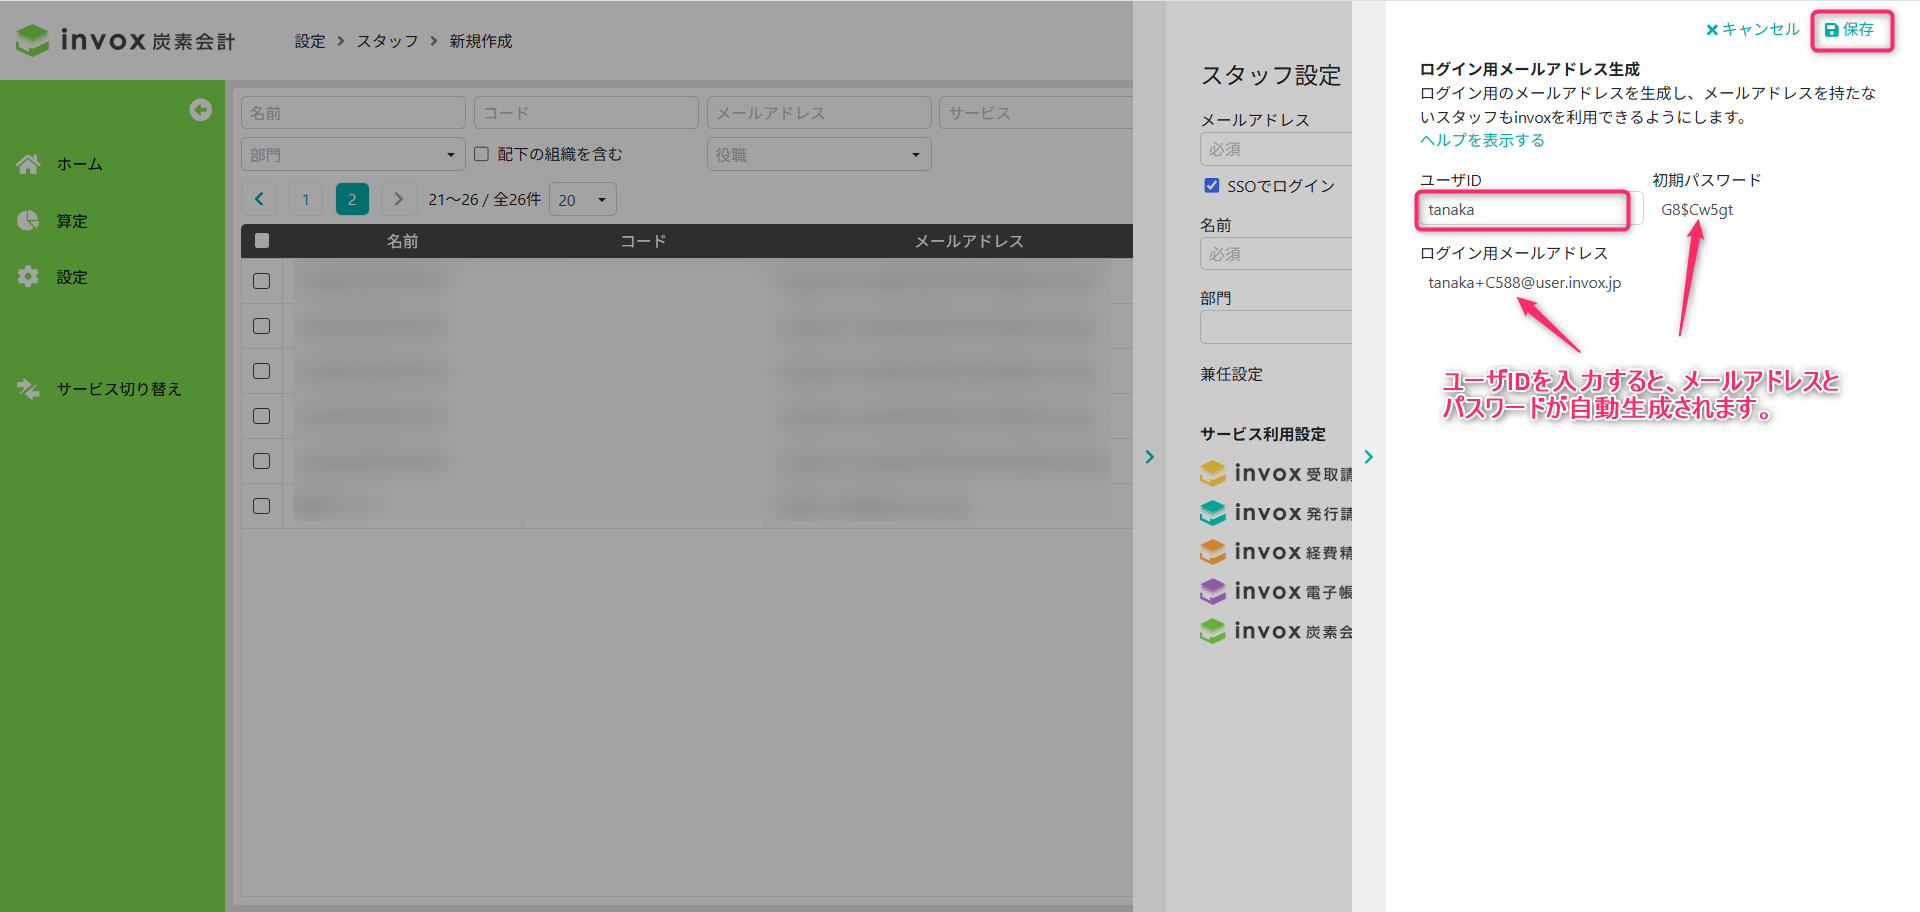
Task: Select invox 炭素会計 service icon in list
Action: [x=1213, y=630]
